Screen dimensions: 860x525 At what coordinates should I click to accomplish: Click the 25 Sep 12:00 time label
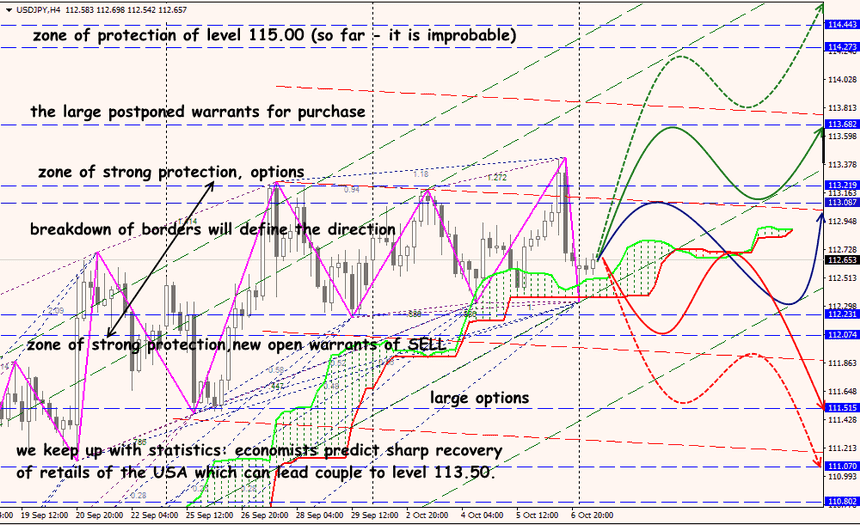coord(209,516)
